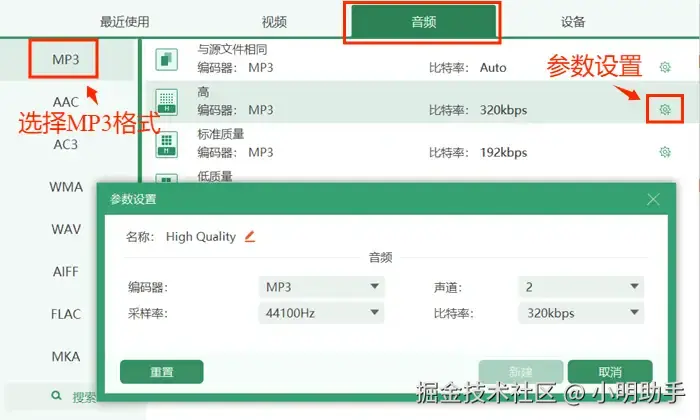Select MP3 format in sidebar
Viewport: 700px width, 420px height.
point(66,59)
